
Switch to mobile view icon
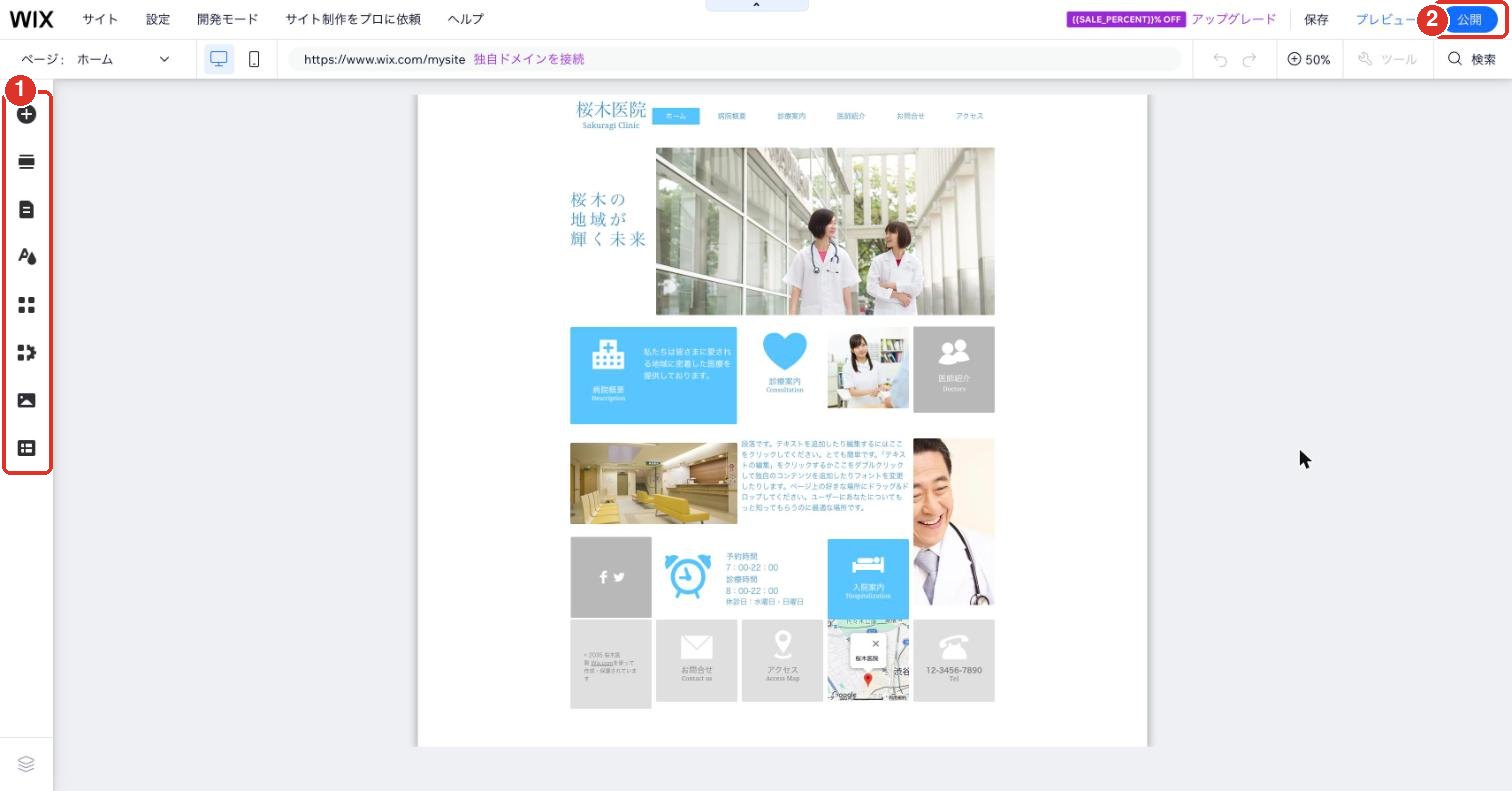(x=254, y=59)
